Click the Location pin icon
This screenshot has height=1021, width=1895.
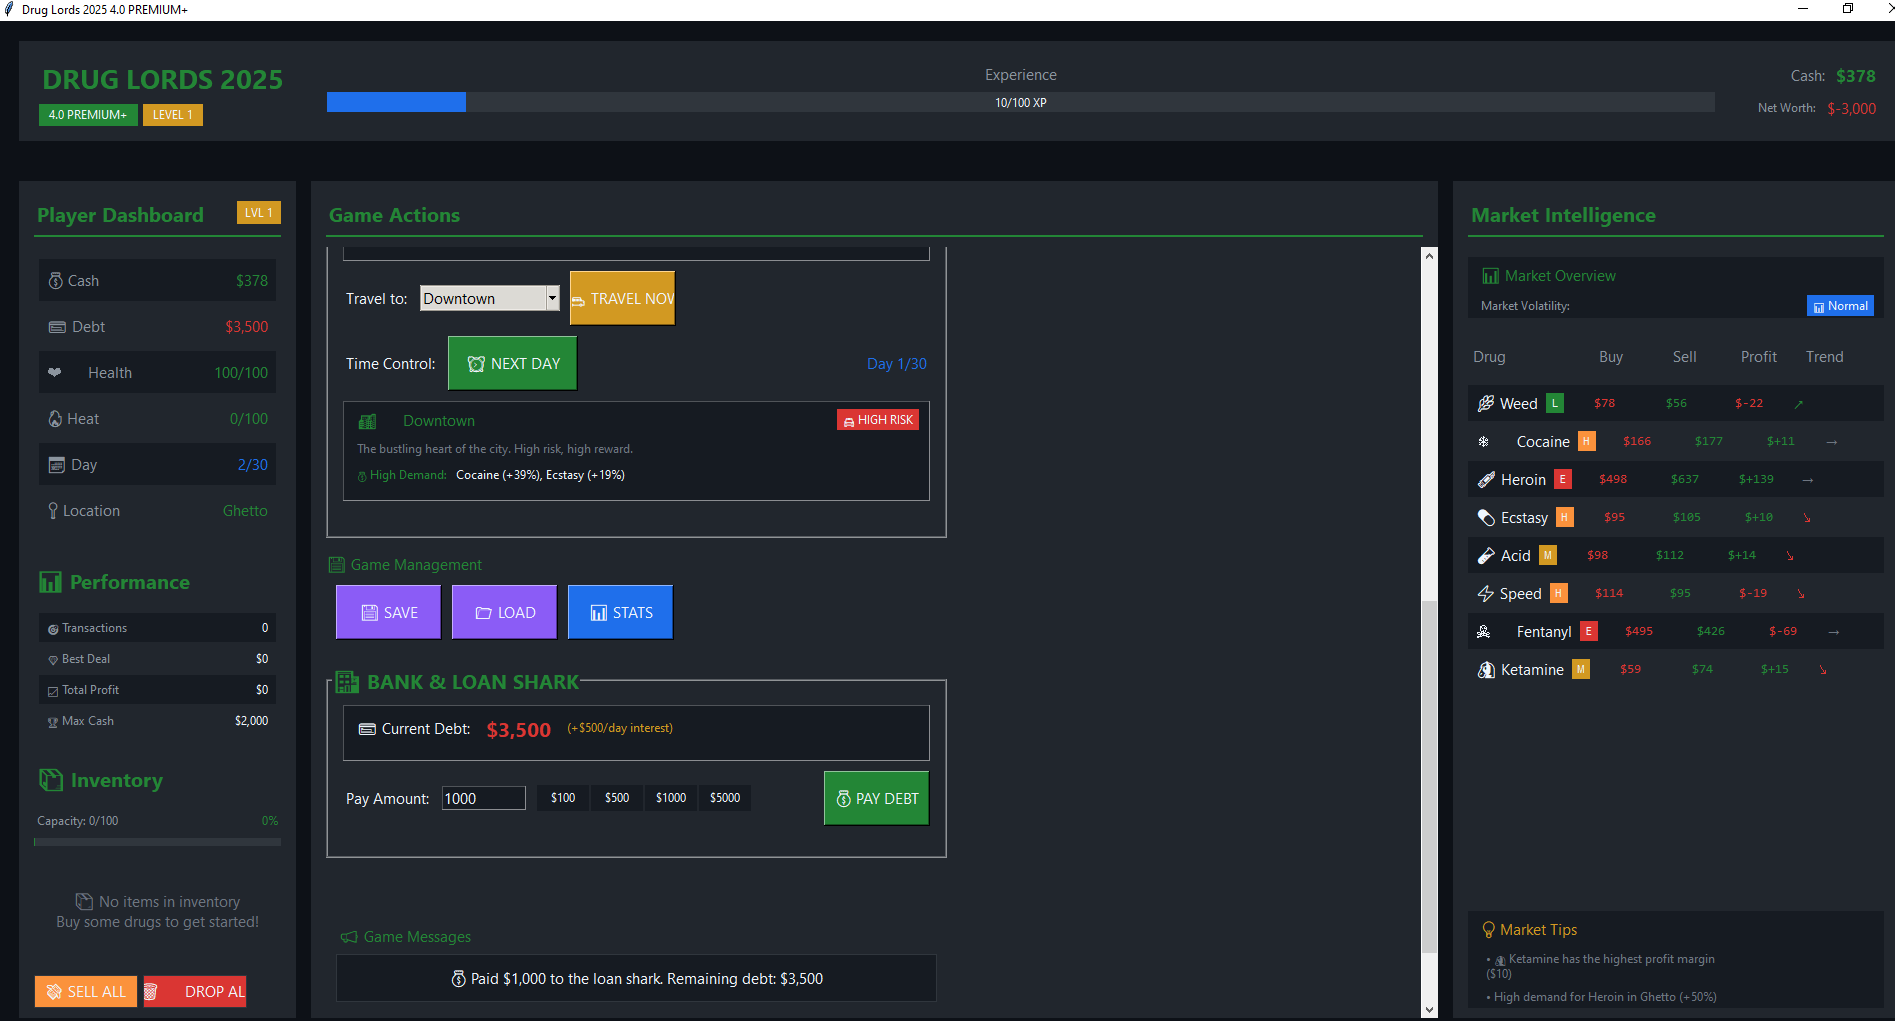pyautogui.click(x=53, y=511)
